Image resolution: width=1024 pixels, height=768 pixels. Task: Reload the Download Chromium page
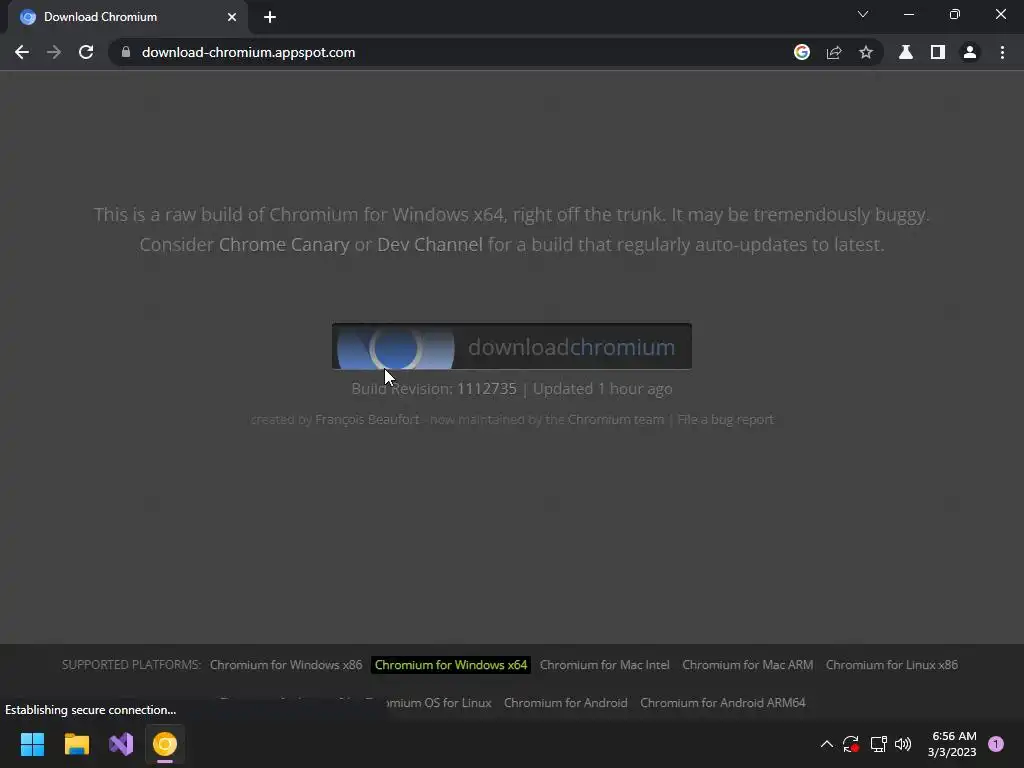click(x=86, y=52)
